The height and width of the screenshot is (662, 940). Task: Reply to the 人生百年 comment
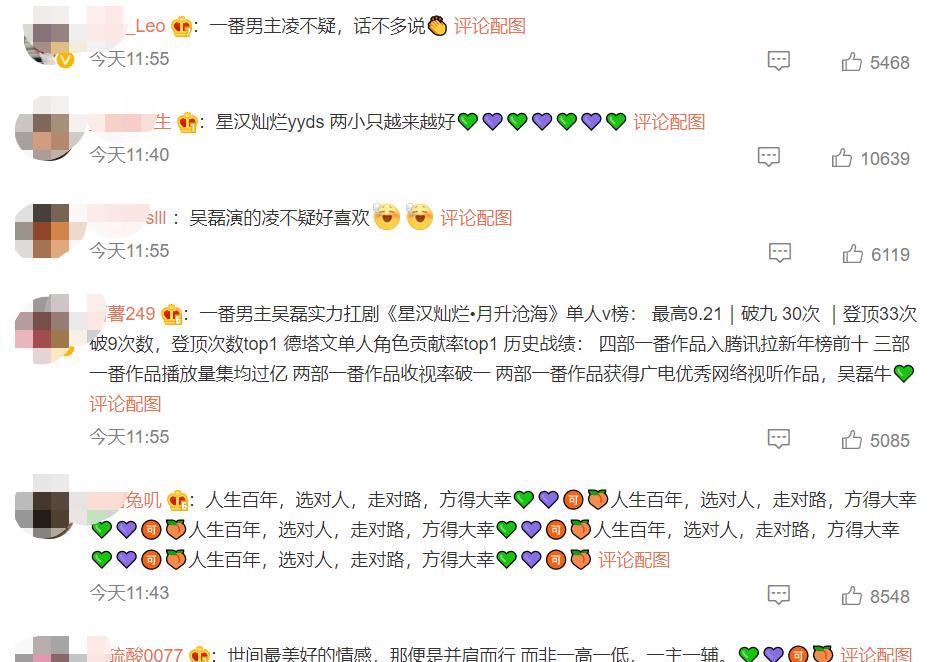[x=779, y=594]
